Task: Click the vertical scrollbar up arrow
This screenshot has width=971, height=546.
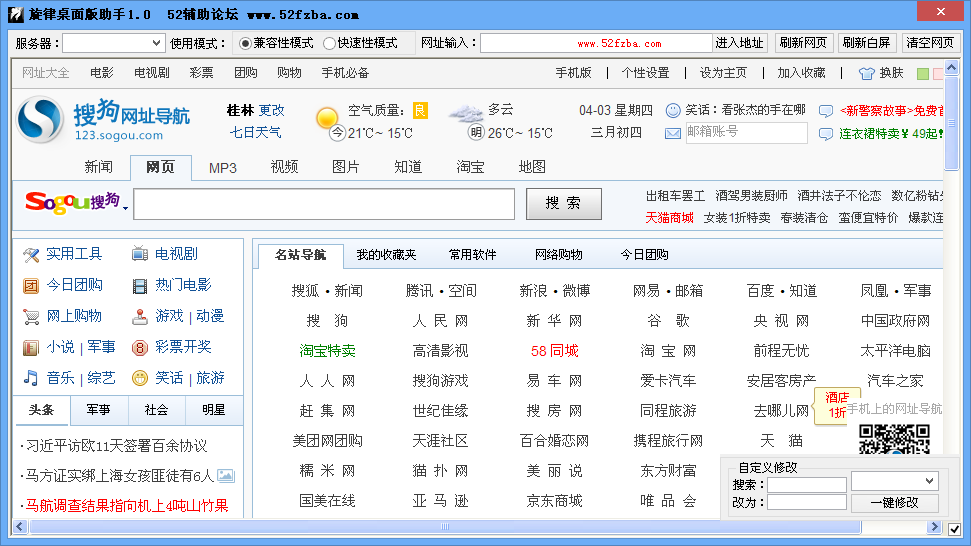Action: point(952,66)
